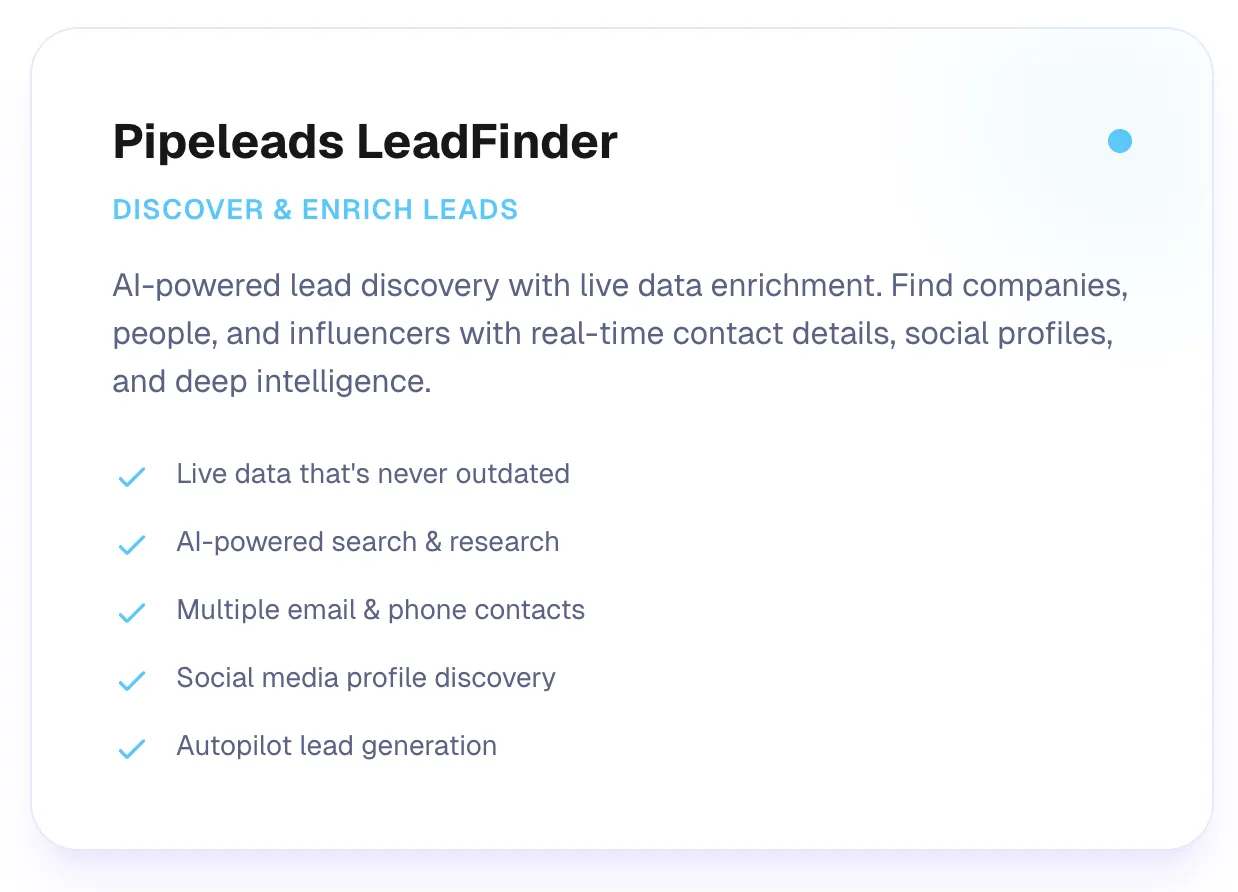The image size is (1238, 892).
Task: Click the checkmark beside Live data feature
Action: tap(132, 476)
